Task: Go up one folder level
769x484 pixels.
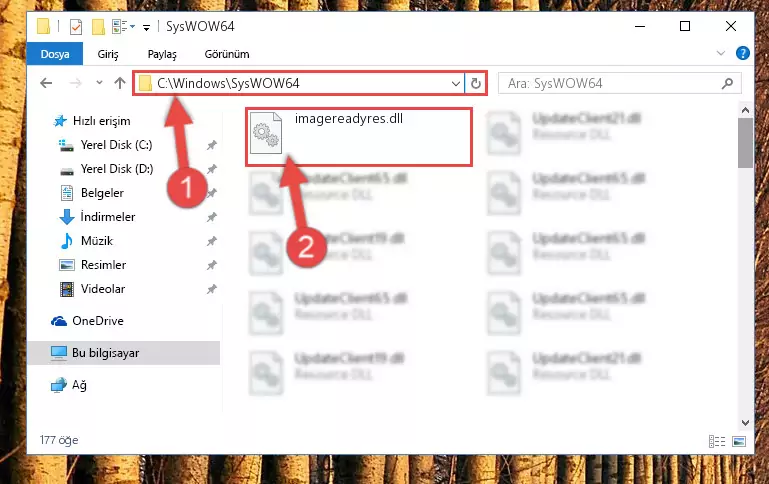Action: coord(120,83)
